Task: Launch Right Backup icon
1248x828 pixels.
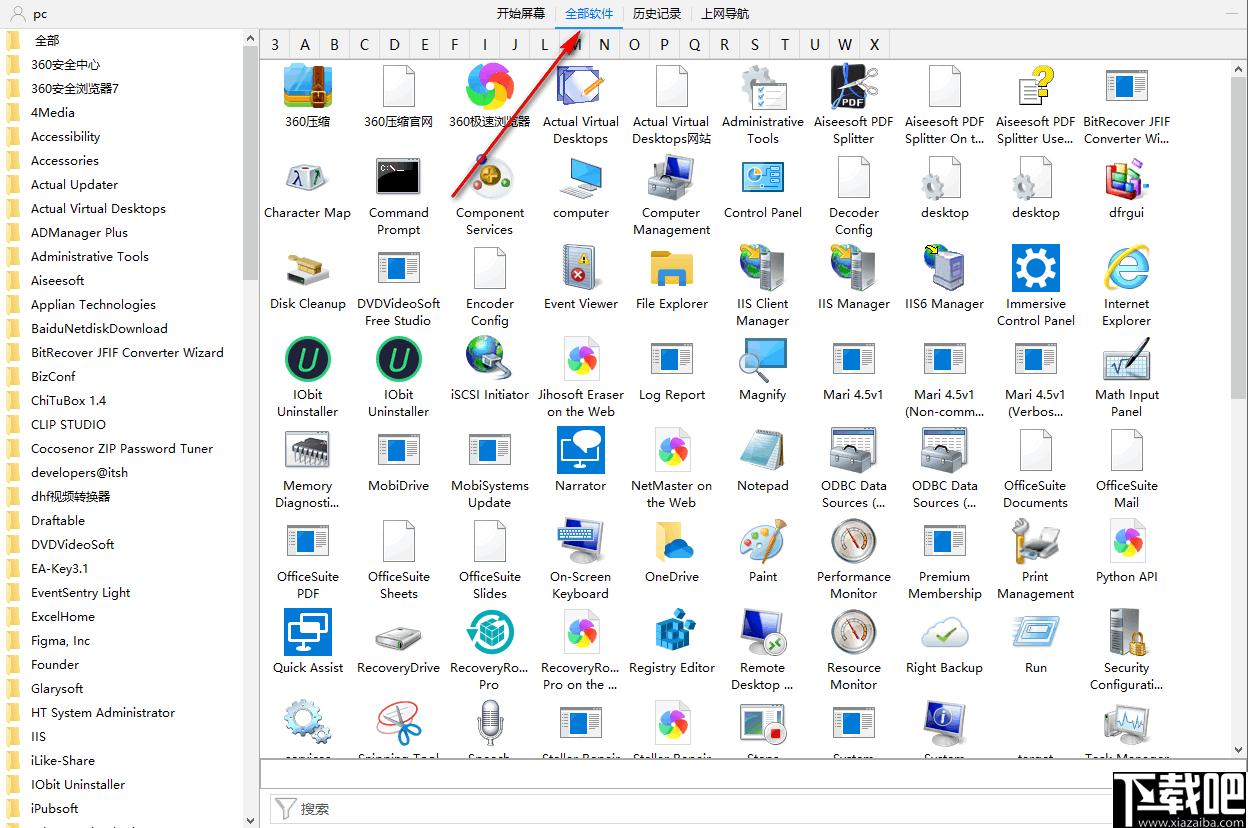Action: pos(945,632)
